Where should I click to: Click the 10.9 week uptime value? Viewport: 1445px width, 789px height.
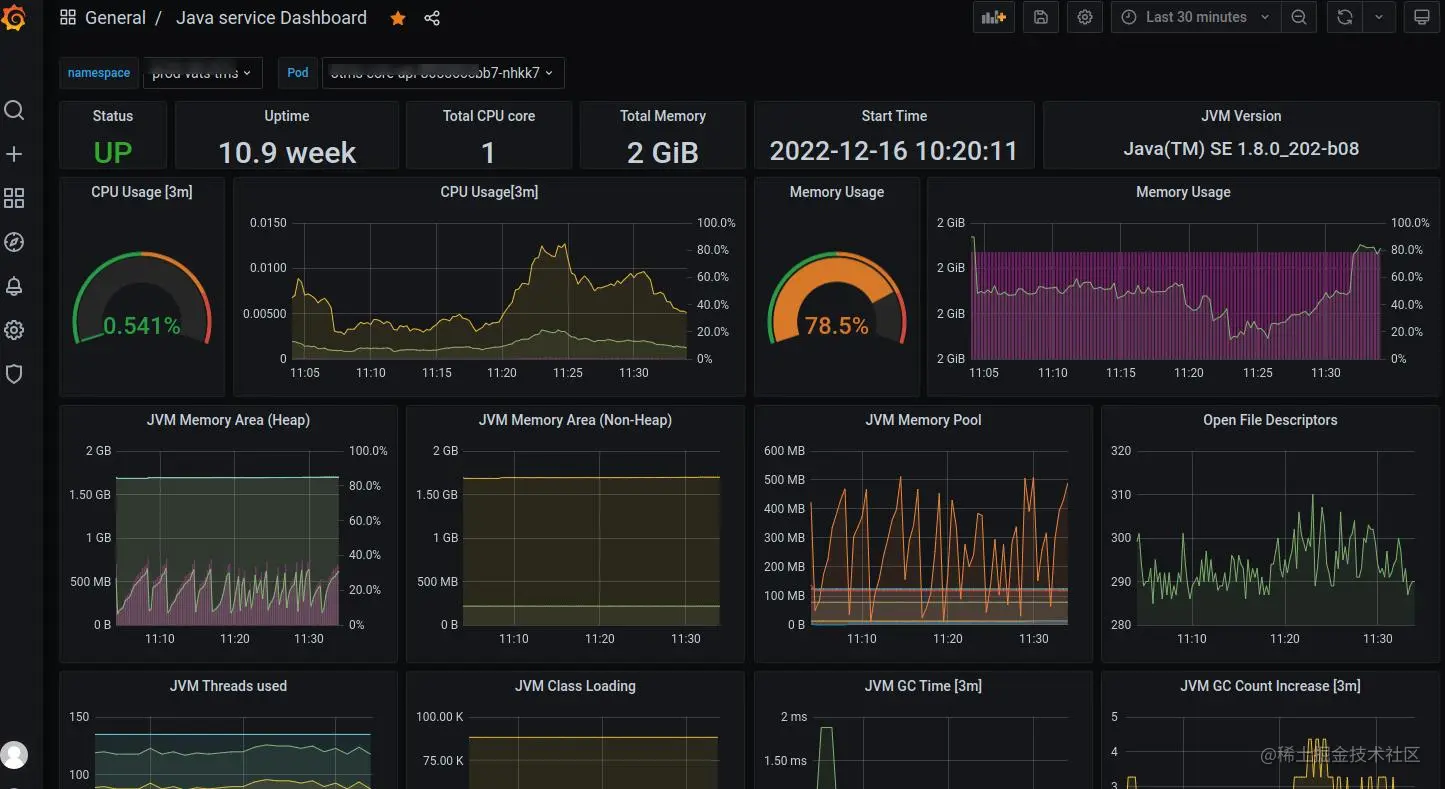[287, 152]
